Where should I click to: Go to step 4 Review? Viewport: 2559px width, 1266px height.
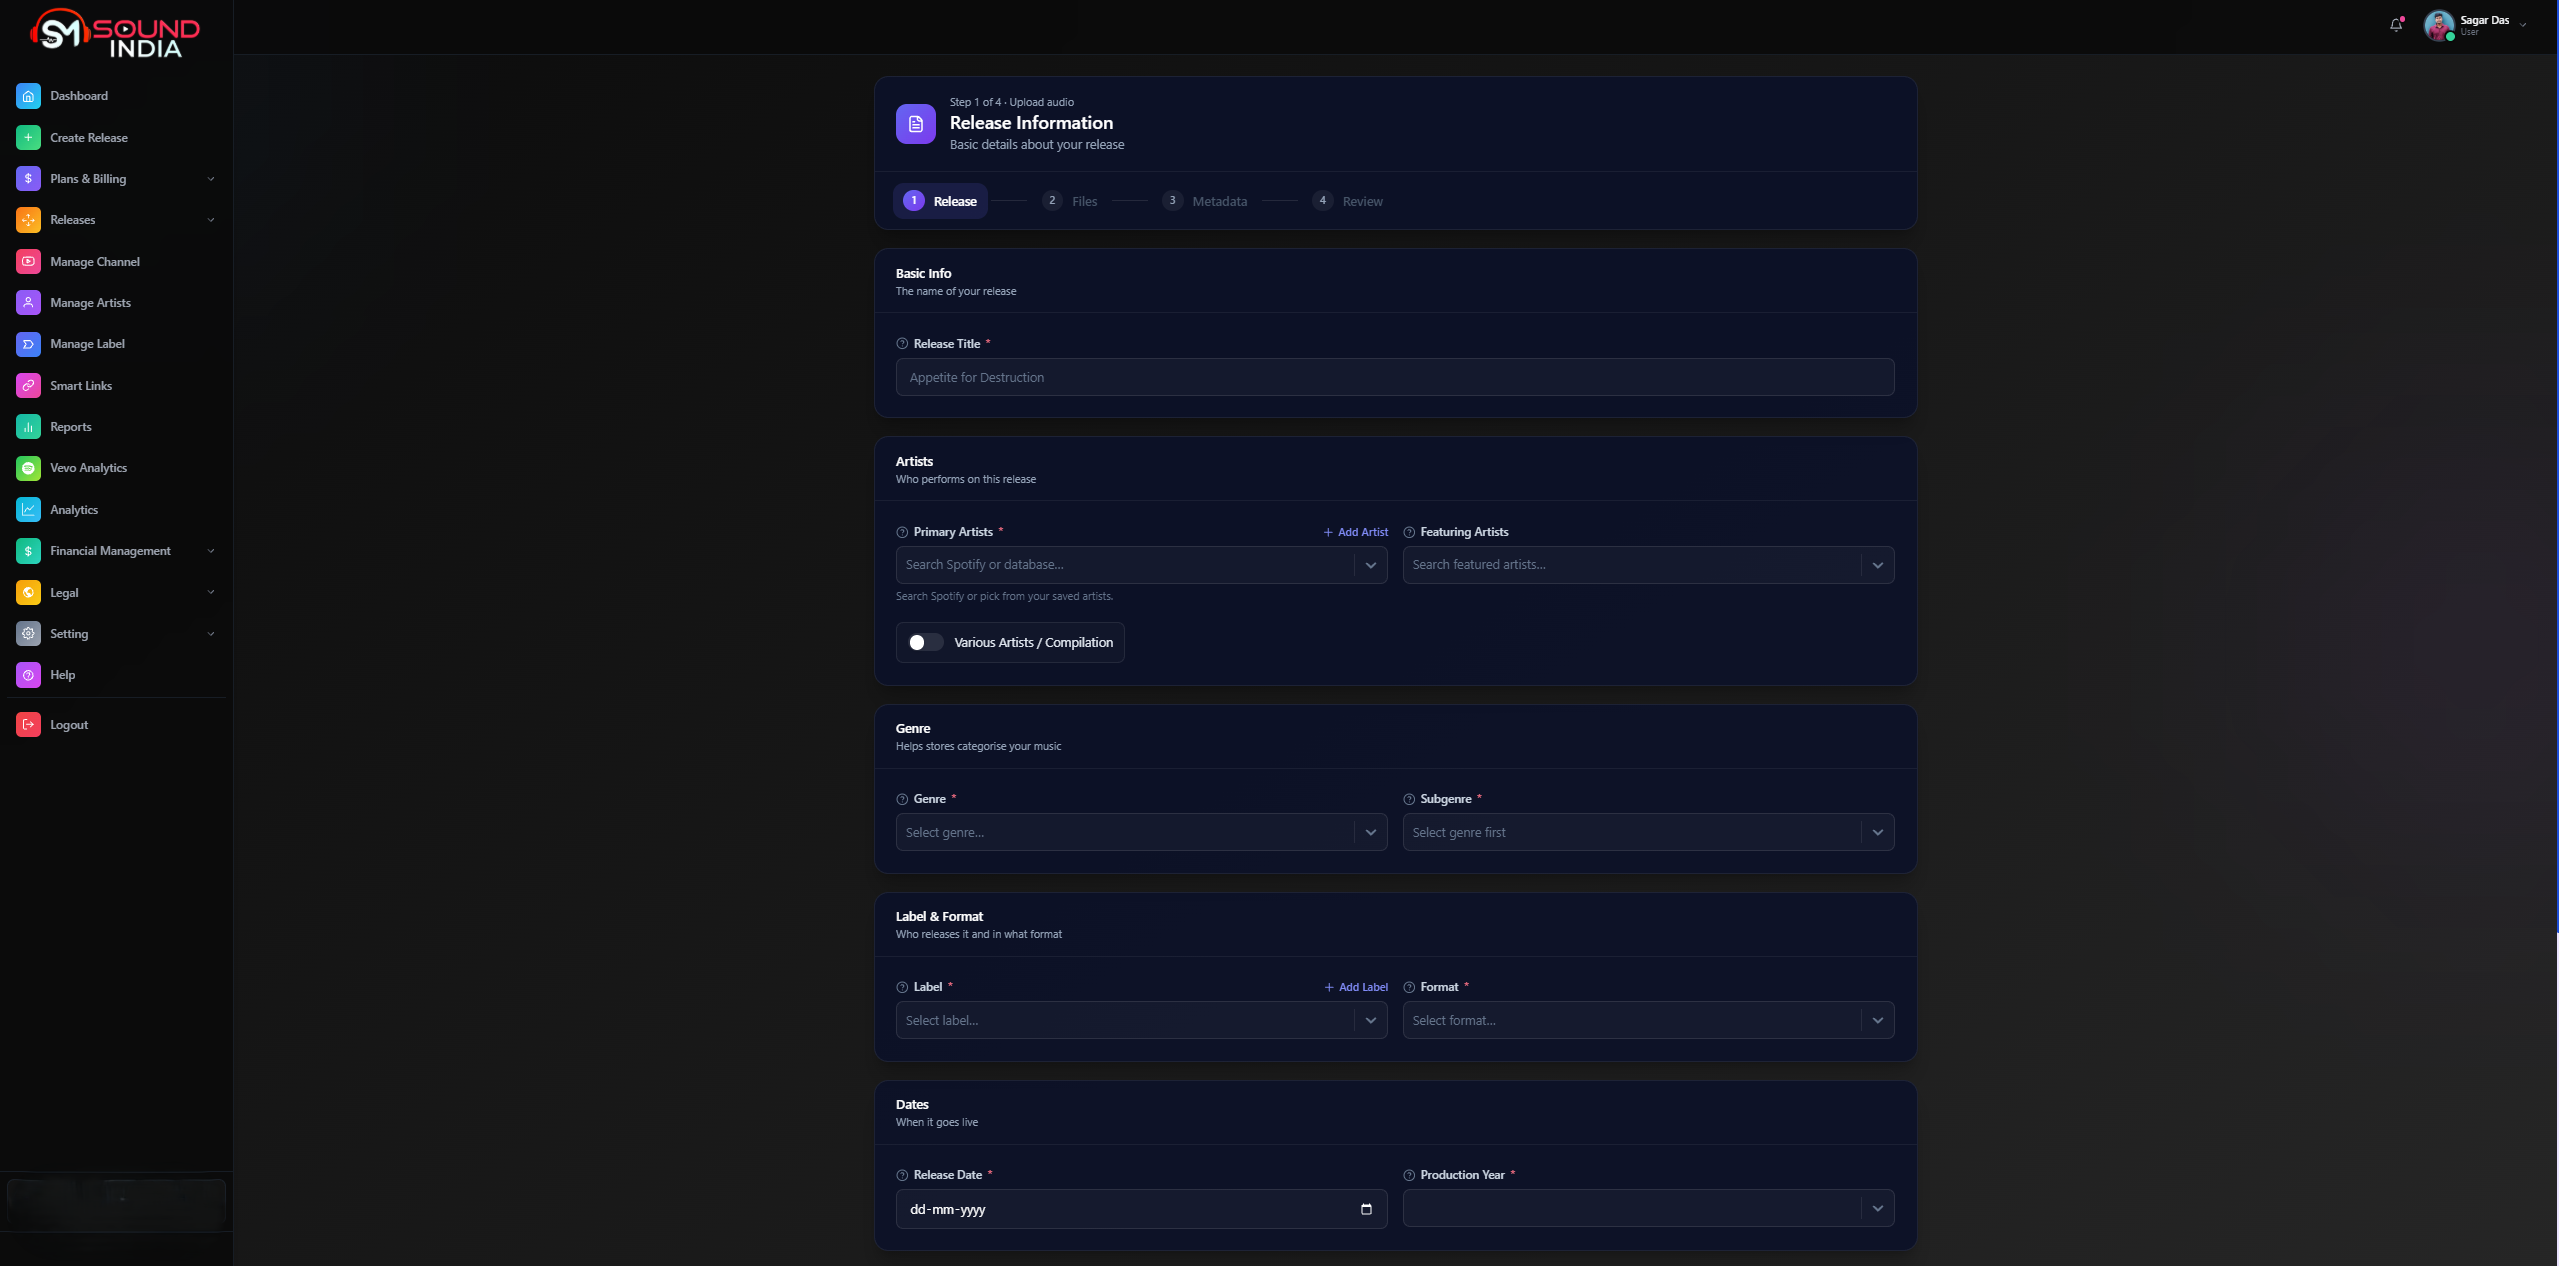[1347, 201]
